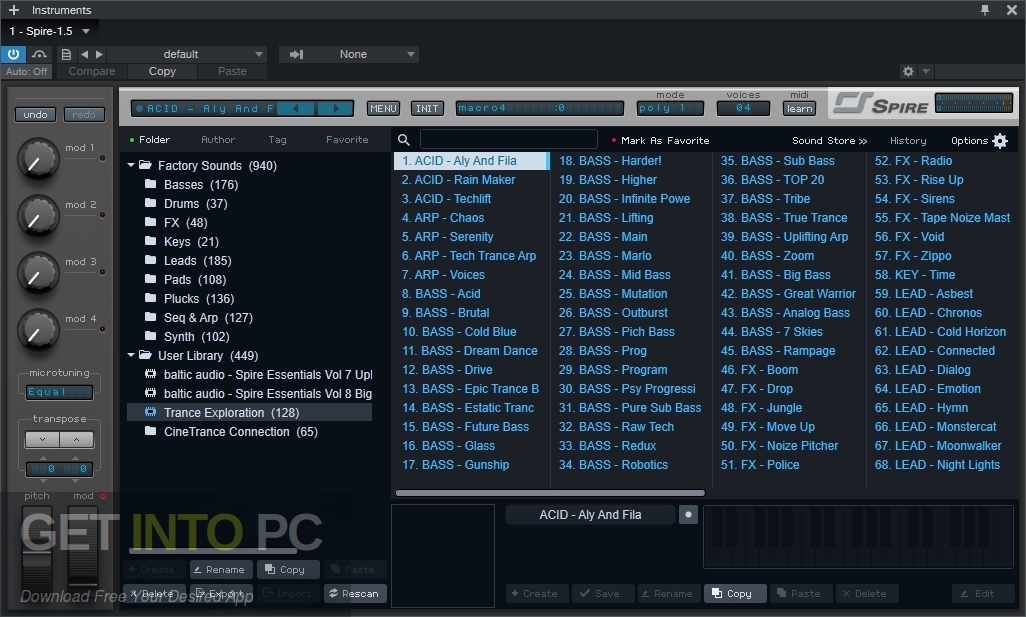Screen dimensions: 1026x617
Task: Adjust the mod 4 knob
Action: [x=38, y=329]
